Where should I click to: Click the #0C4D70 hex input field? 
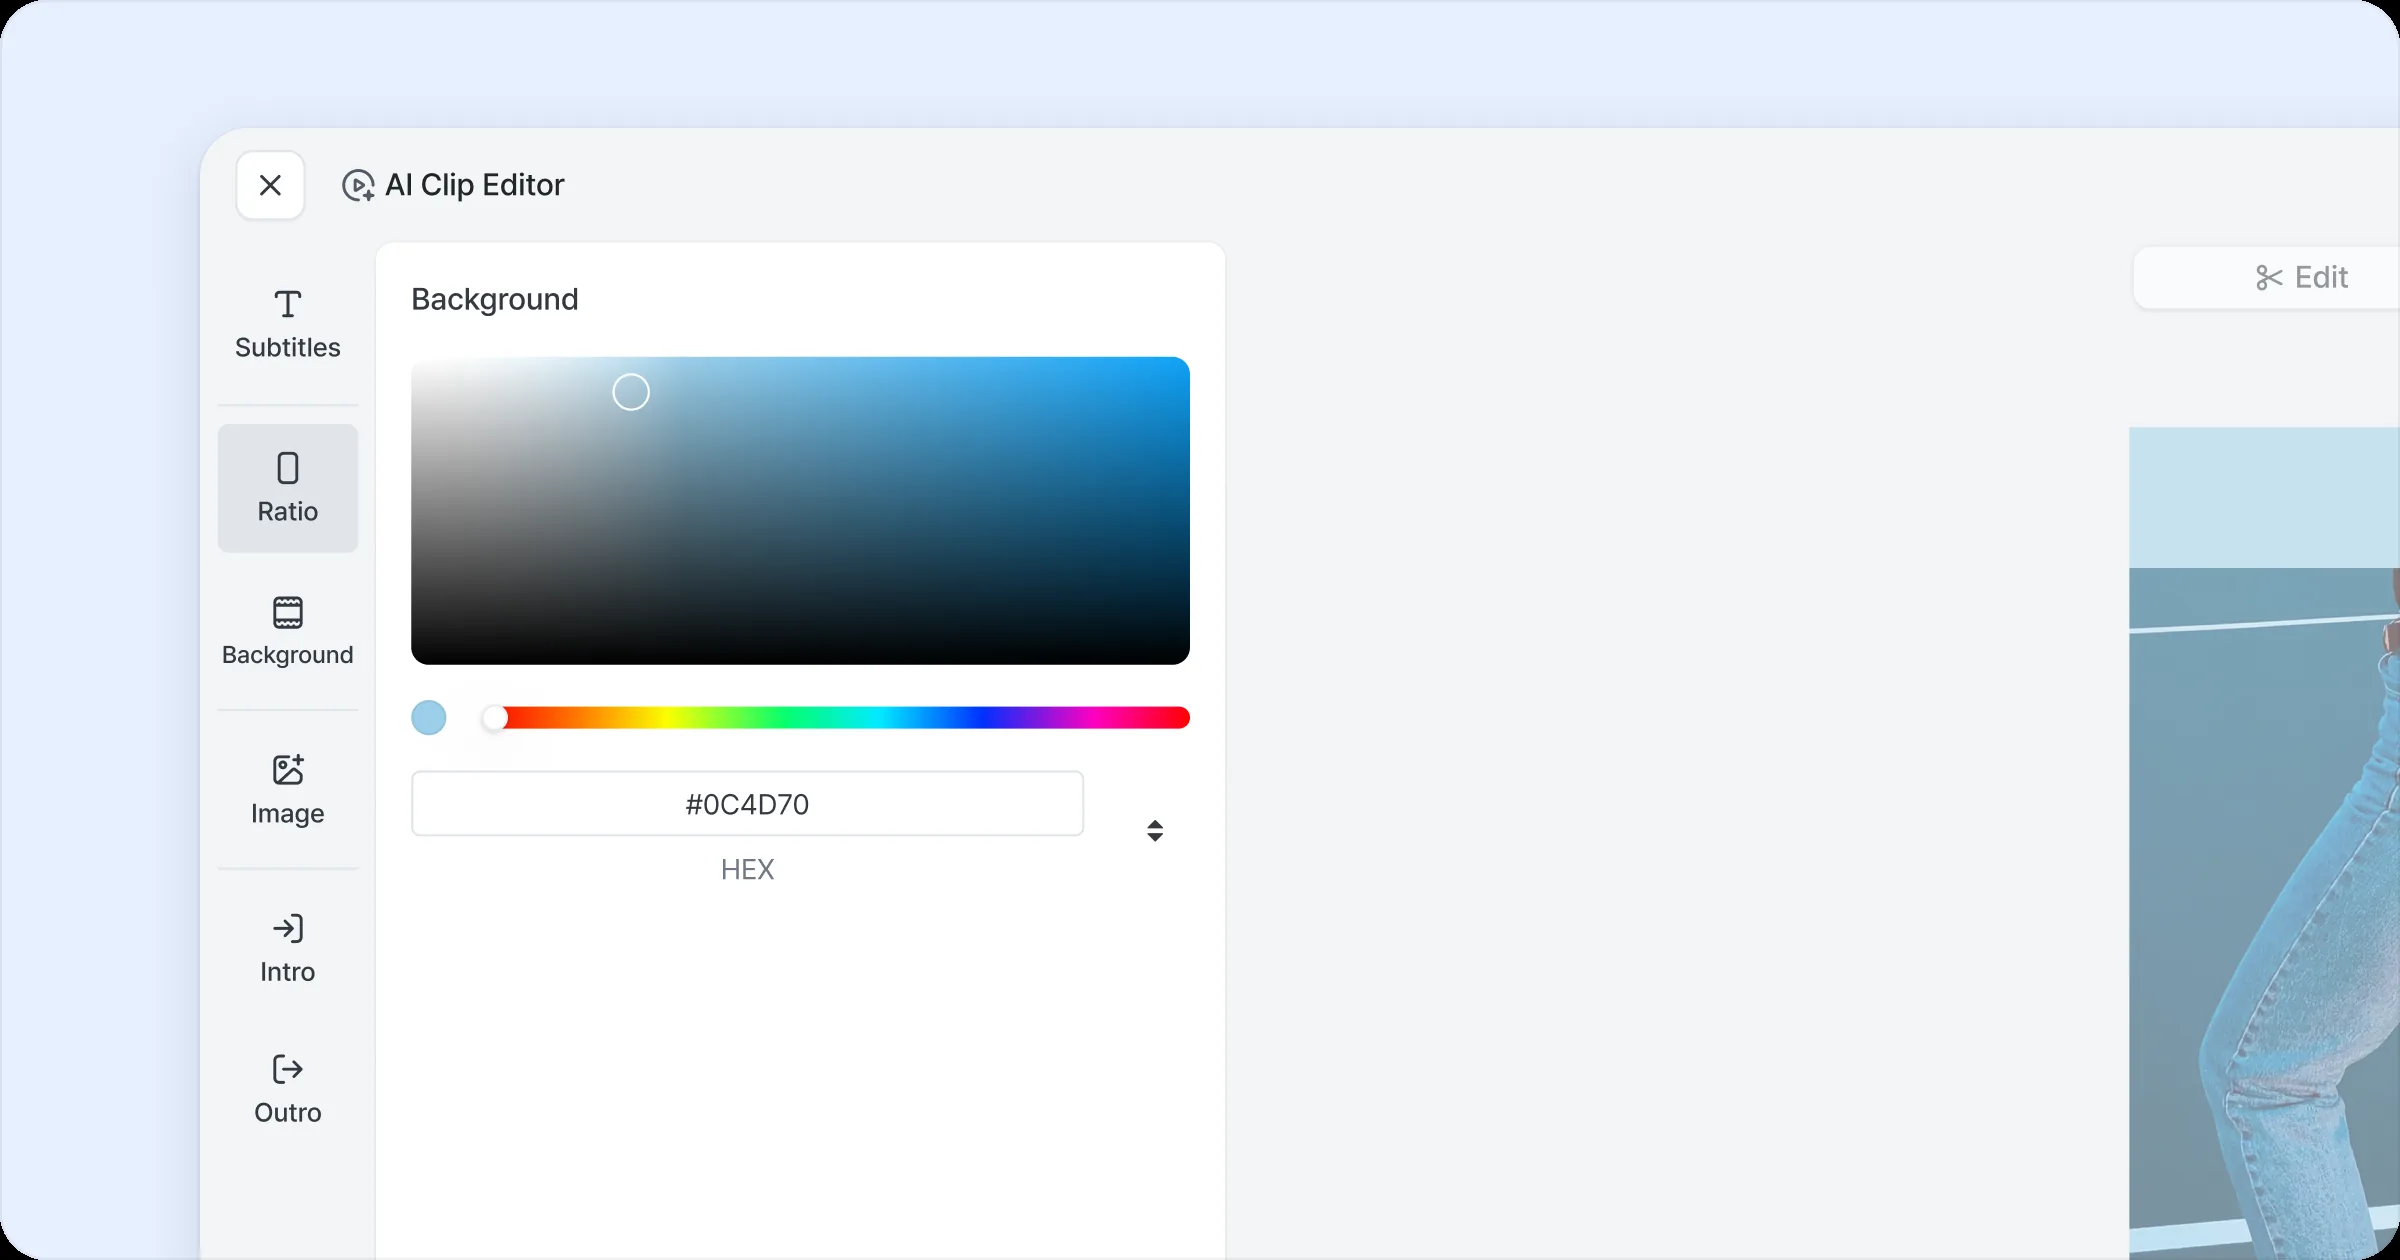pos(747,804)
